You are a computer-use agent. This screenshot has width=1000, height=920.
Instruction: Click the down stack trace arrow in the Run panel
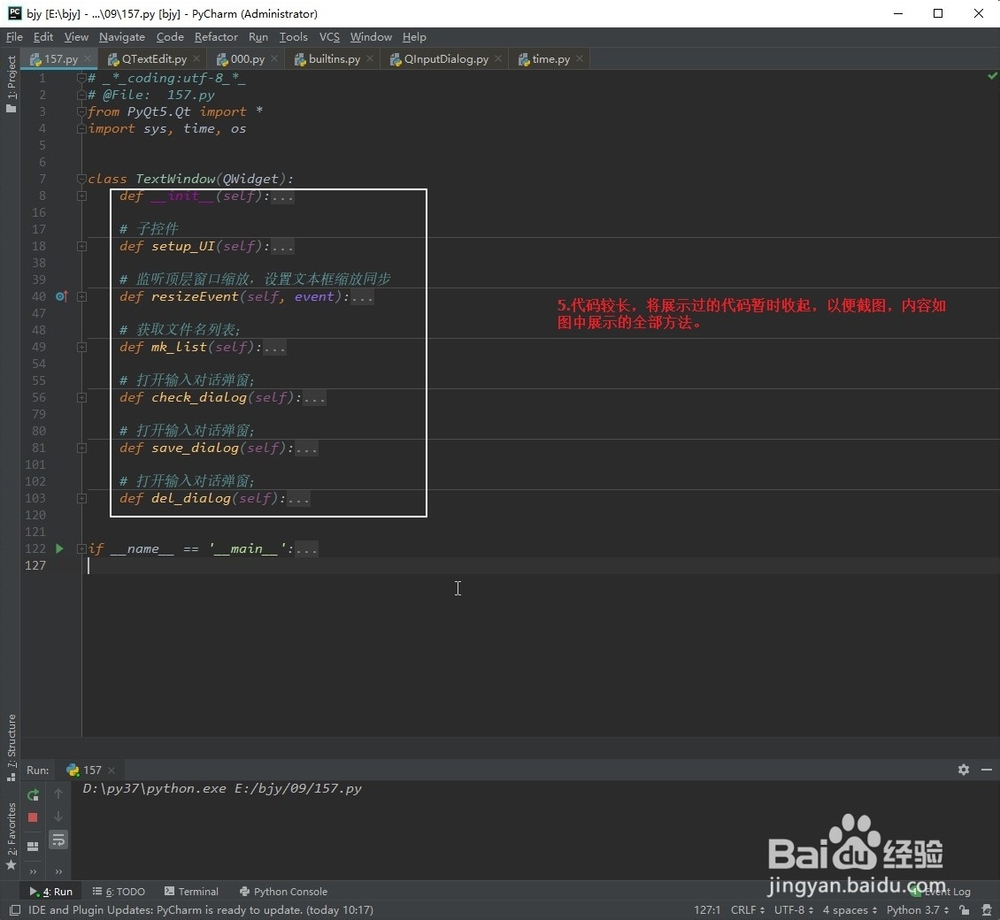pos(58,817)
